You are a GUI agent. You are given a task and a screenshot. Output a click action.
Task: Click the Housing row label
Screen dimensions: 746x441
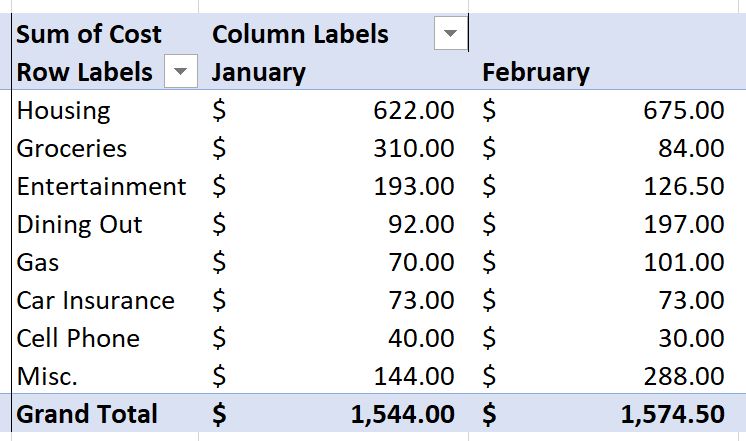coord(63,111)
